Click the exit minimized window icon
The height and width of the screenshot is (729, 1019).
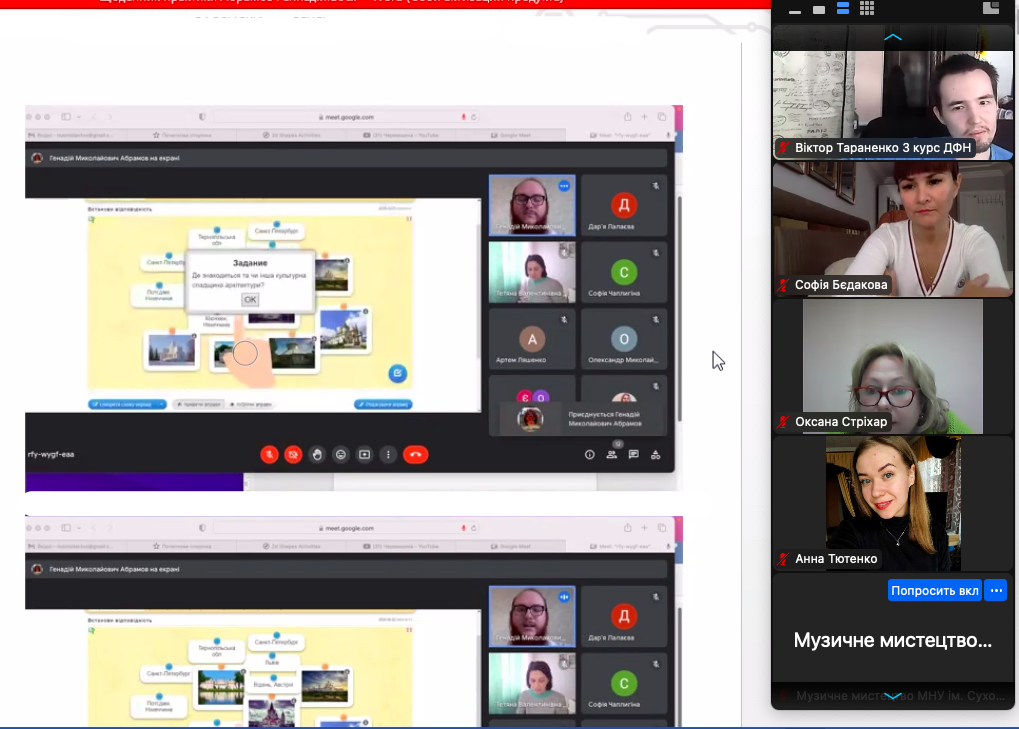pos(991,9)
